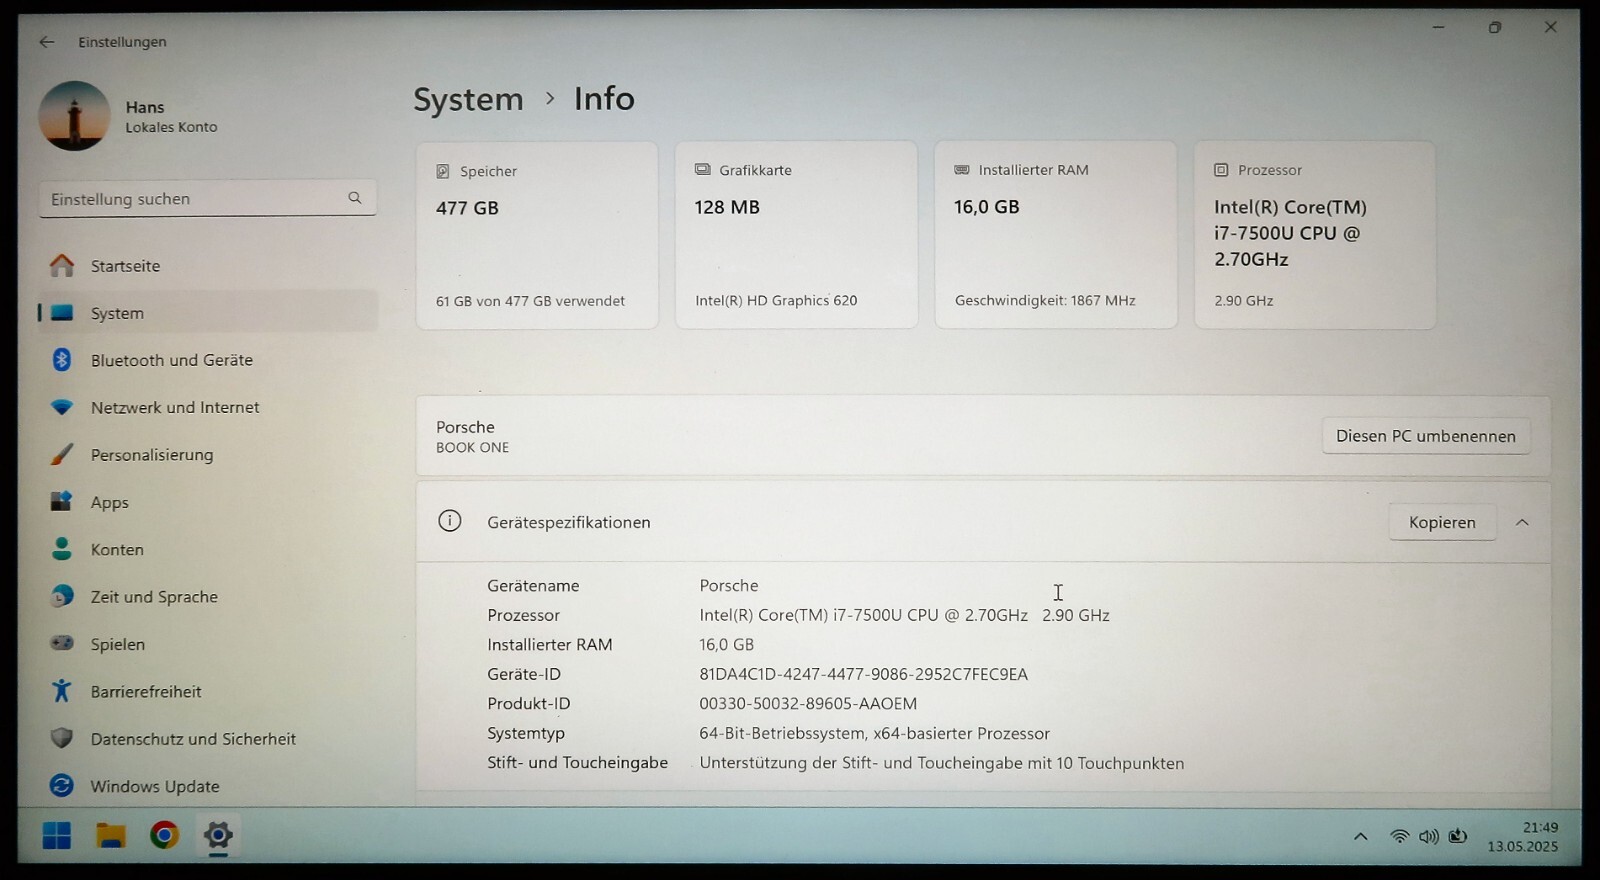Show hidden tray icons chevron
Image resolution: width=1600 pixels, height=880 pixels.
1360,836
